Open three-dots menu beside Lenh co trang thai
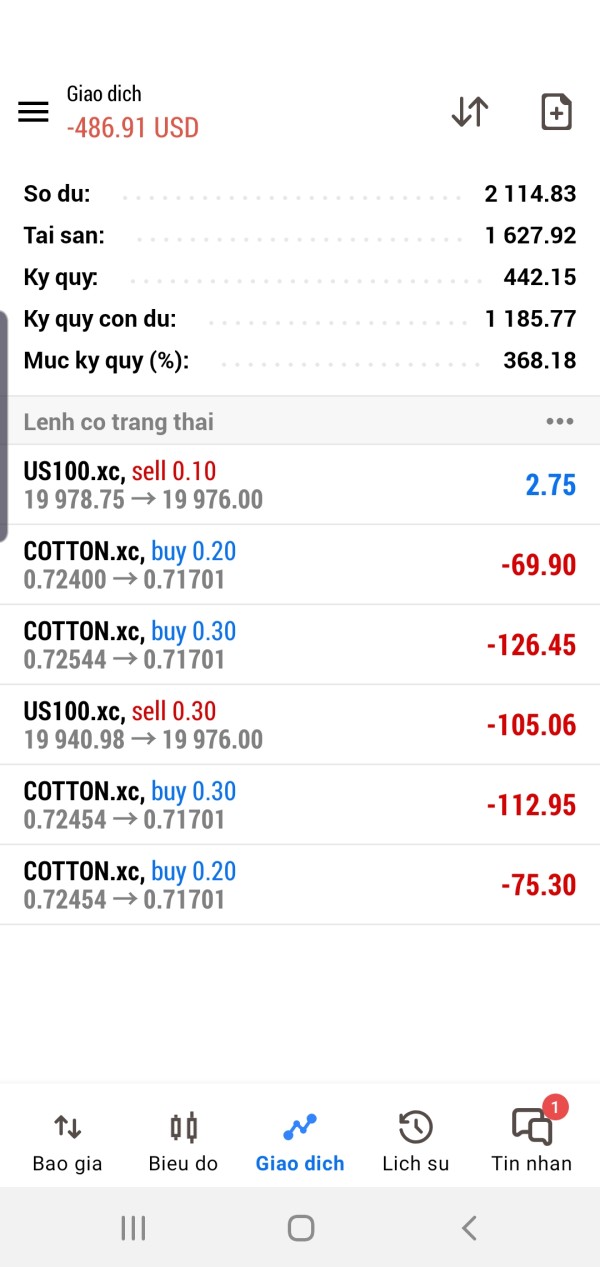 [560, 421]
